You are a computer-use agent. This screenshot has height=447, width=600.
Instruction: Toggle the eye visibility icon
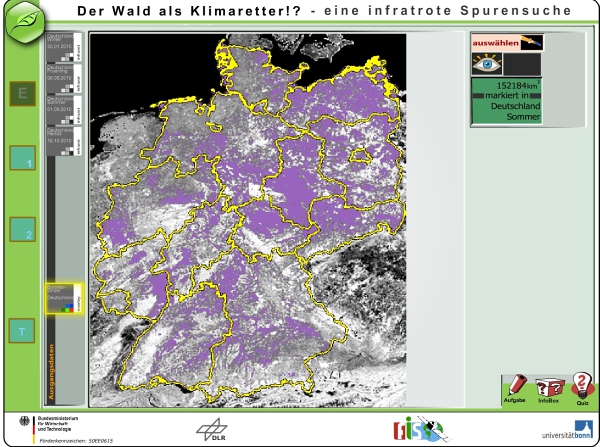[487, 64]
